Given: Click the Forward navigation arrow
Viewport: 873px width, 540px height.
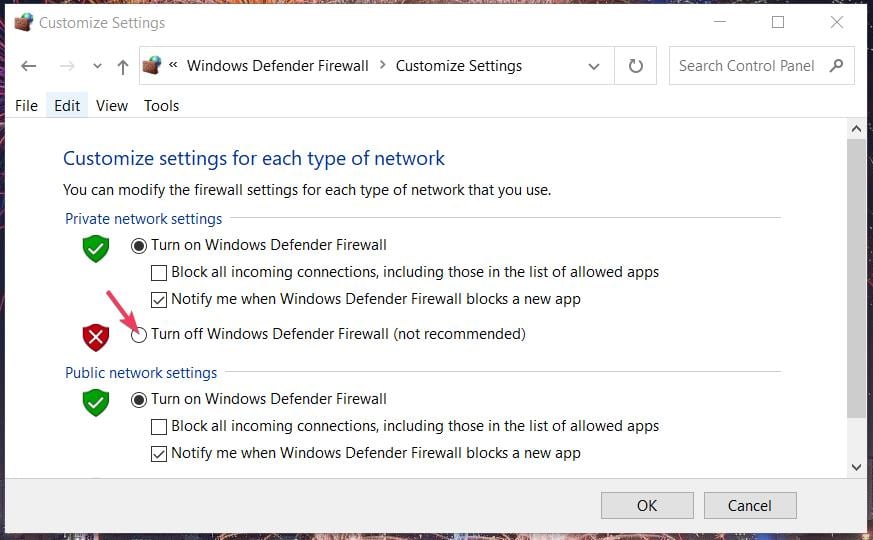Looking at the screenshot, I should point(66,66).
